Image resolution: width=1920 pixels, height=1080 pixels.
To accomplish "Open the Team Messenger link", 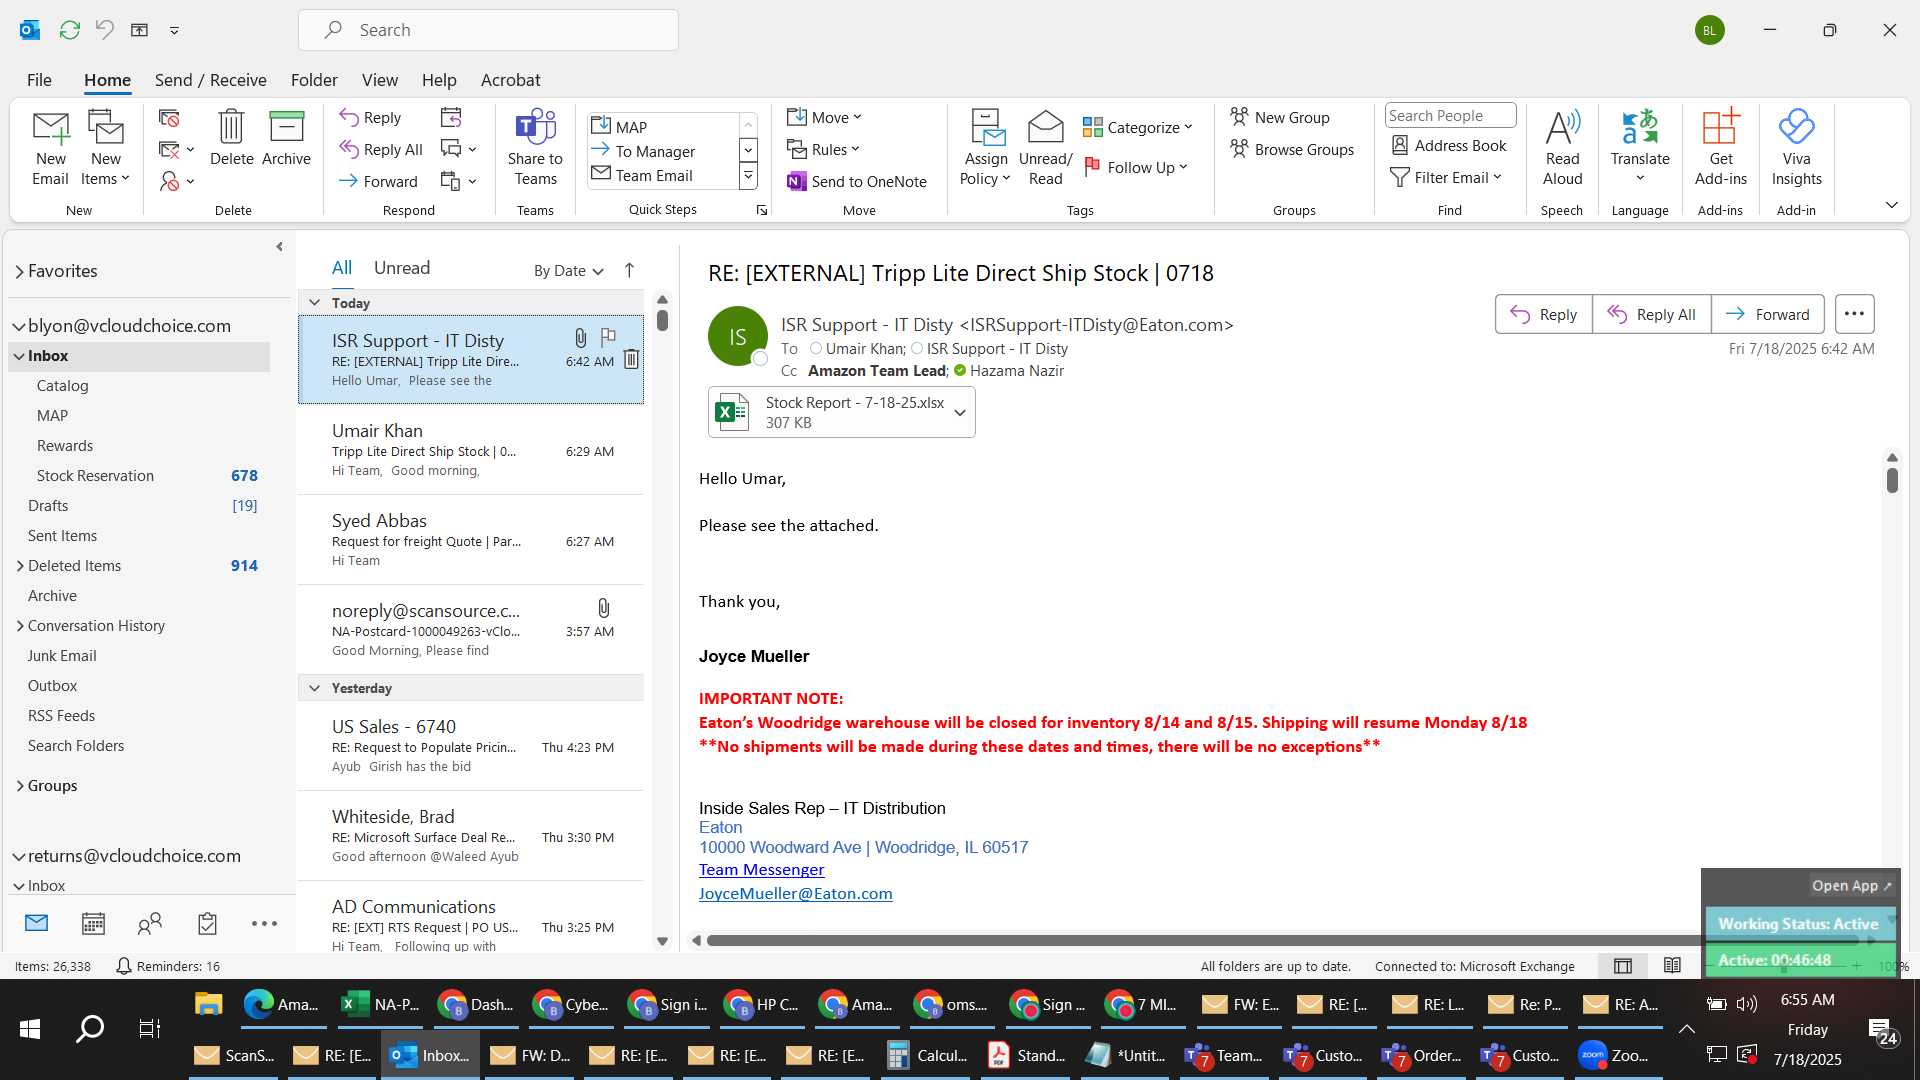I will click(761, 870).
